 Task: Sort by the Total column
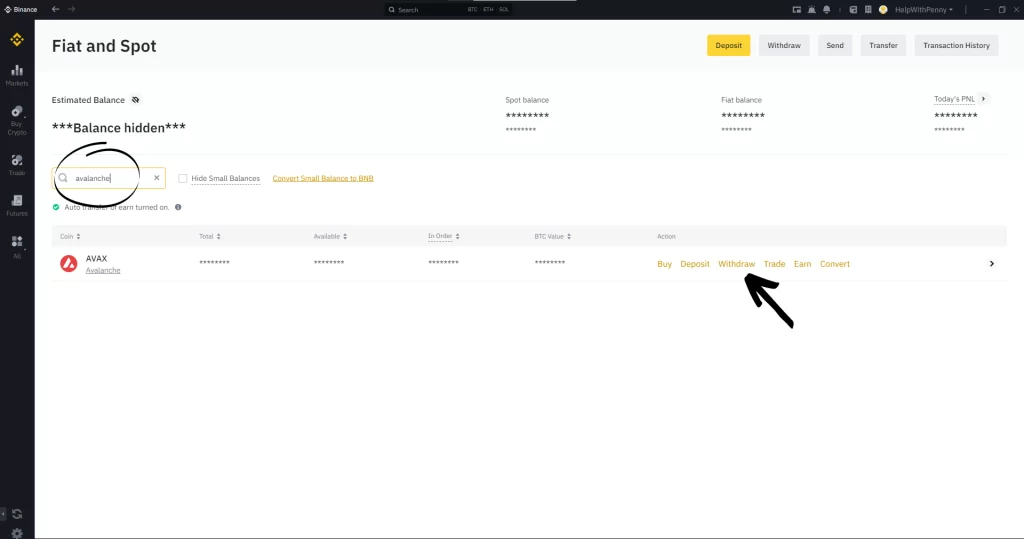[210, 237]
